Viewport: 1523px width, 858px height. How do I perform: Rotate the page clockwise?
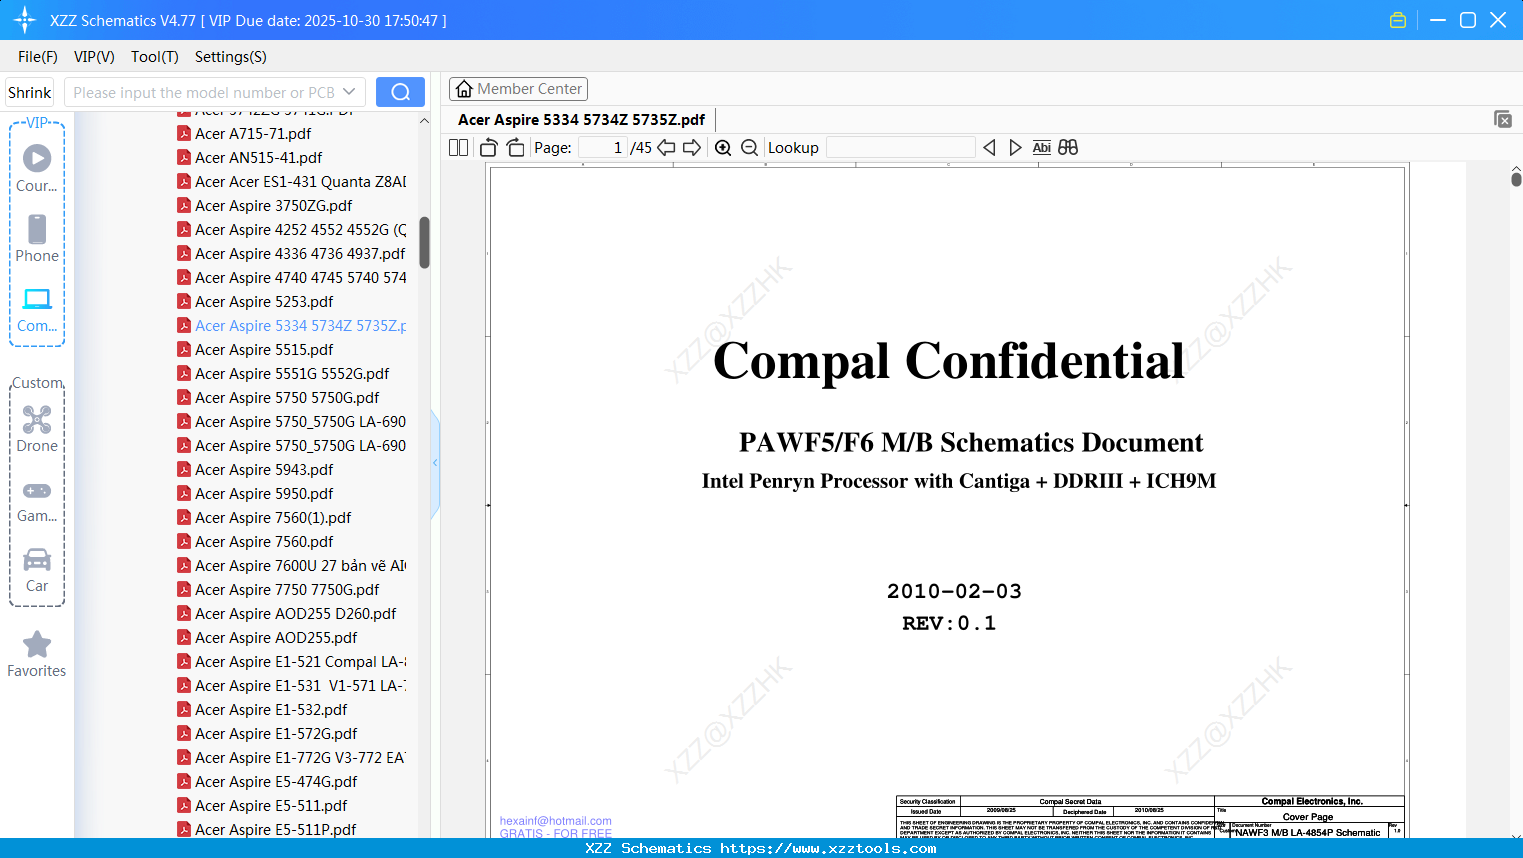click(x=515, y=148)
